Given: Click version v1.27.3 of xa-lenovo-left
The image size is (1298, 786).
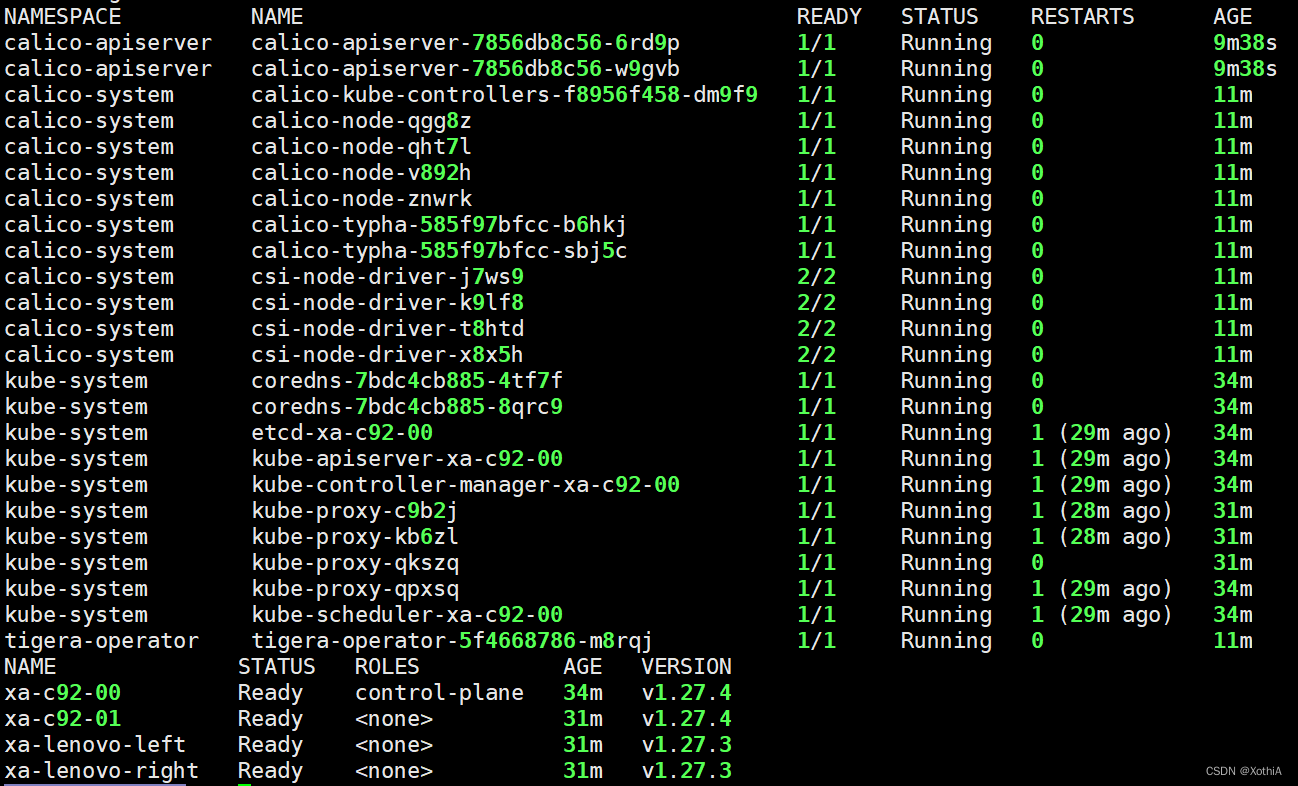Looking at the screenshot, I should [687, 745].
